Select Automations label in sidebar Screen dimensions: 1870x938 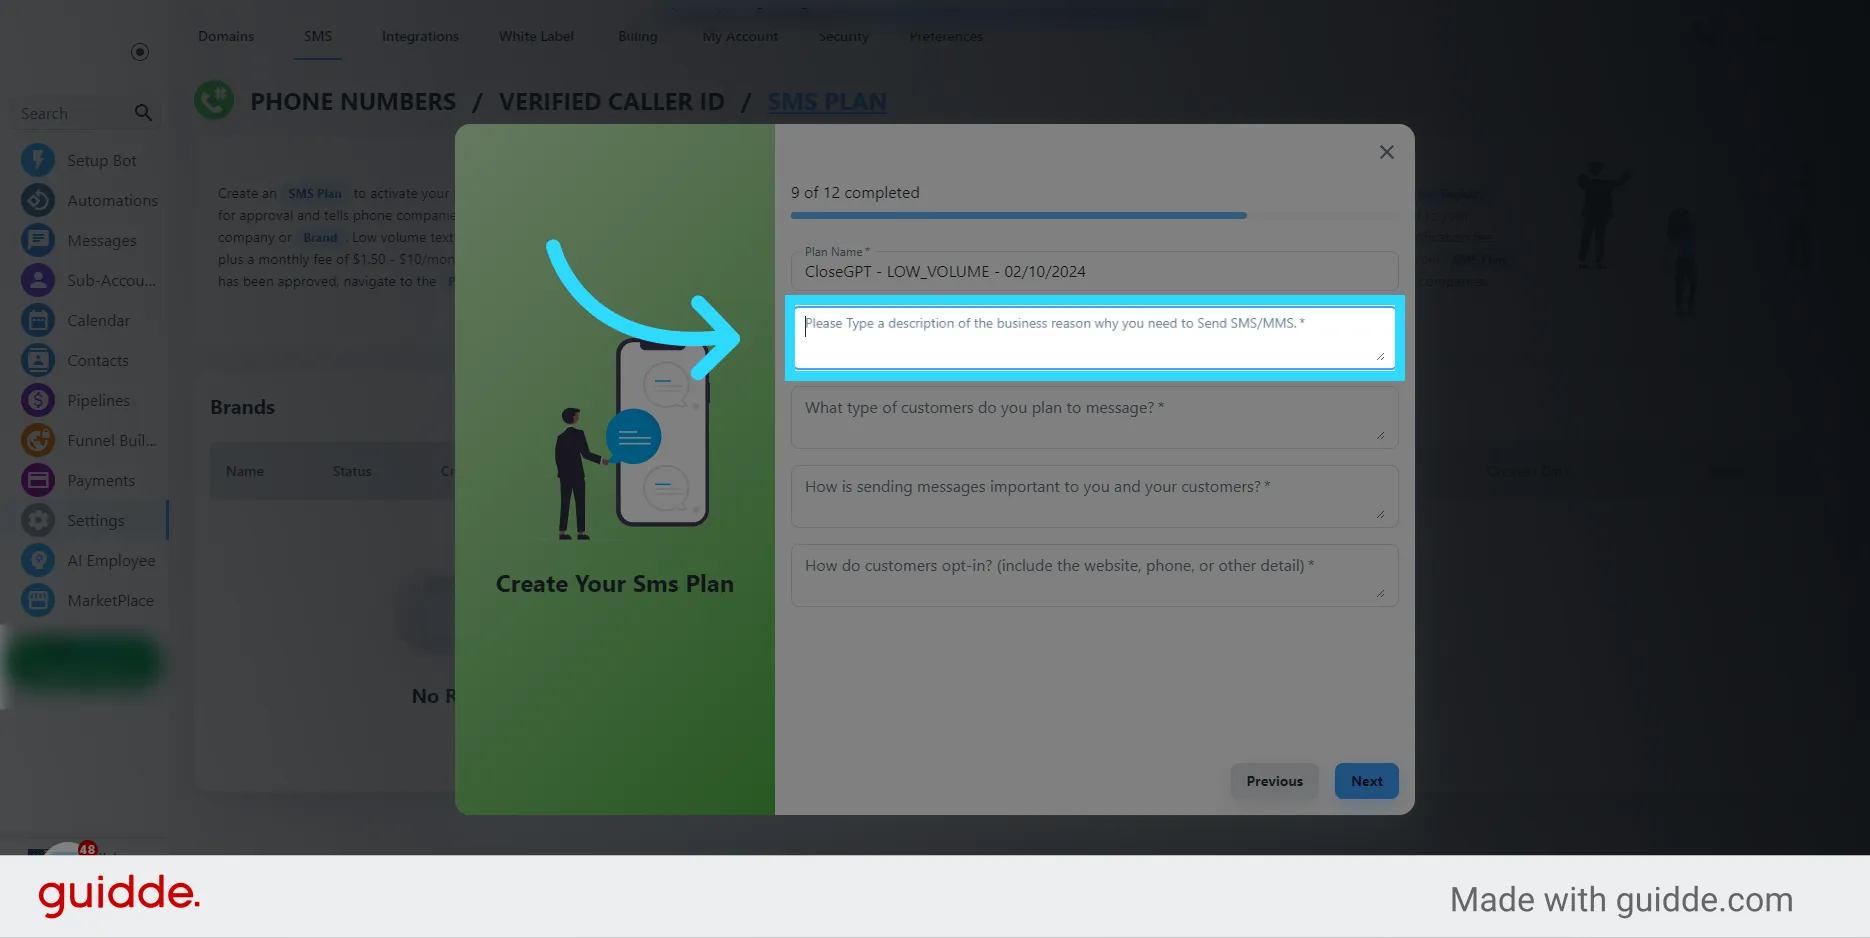113,201
